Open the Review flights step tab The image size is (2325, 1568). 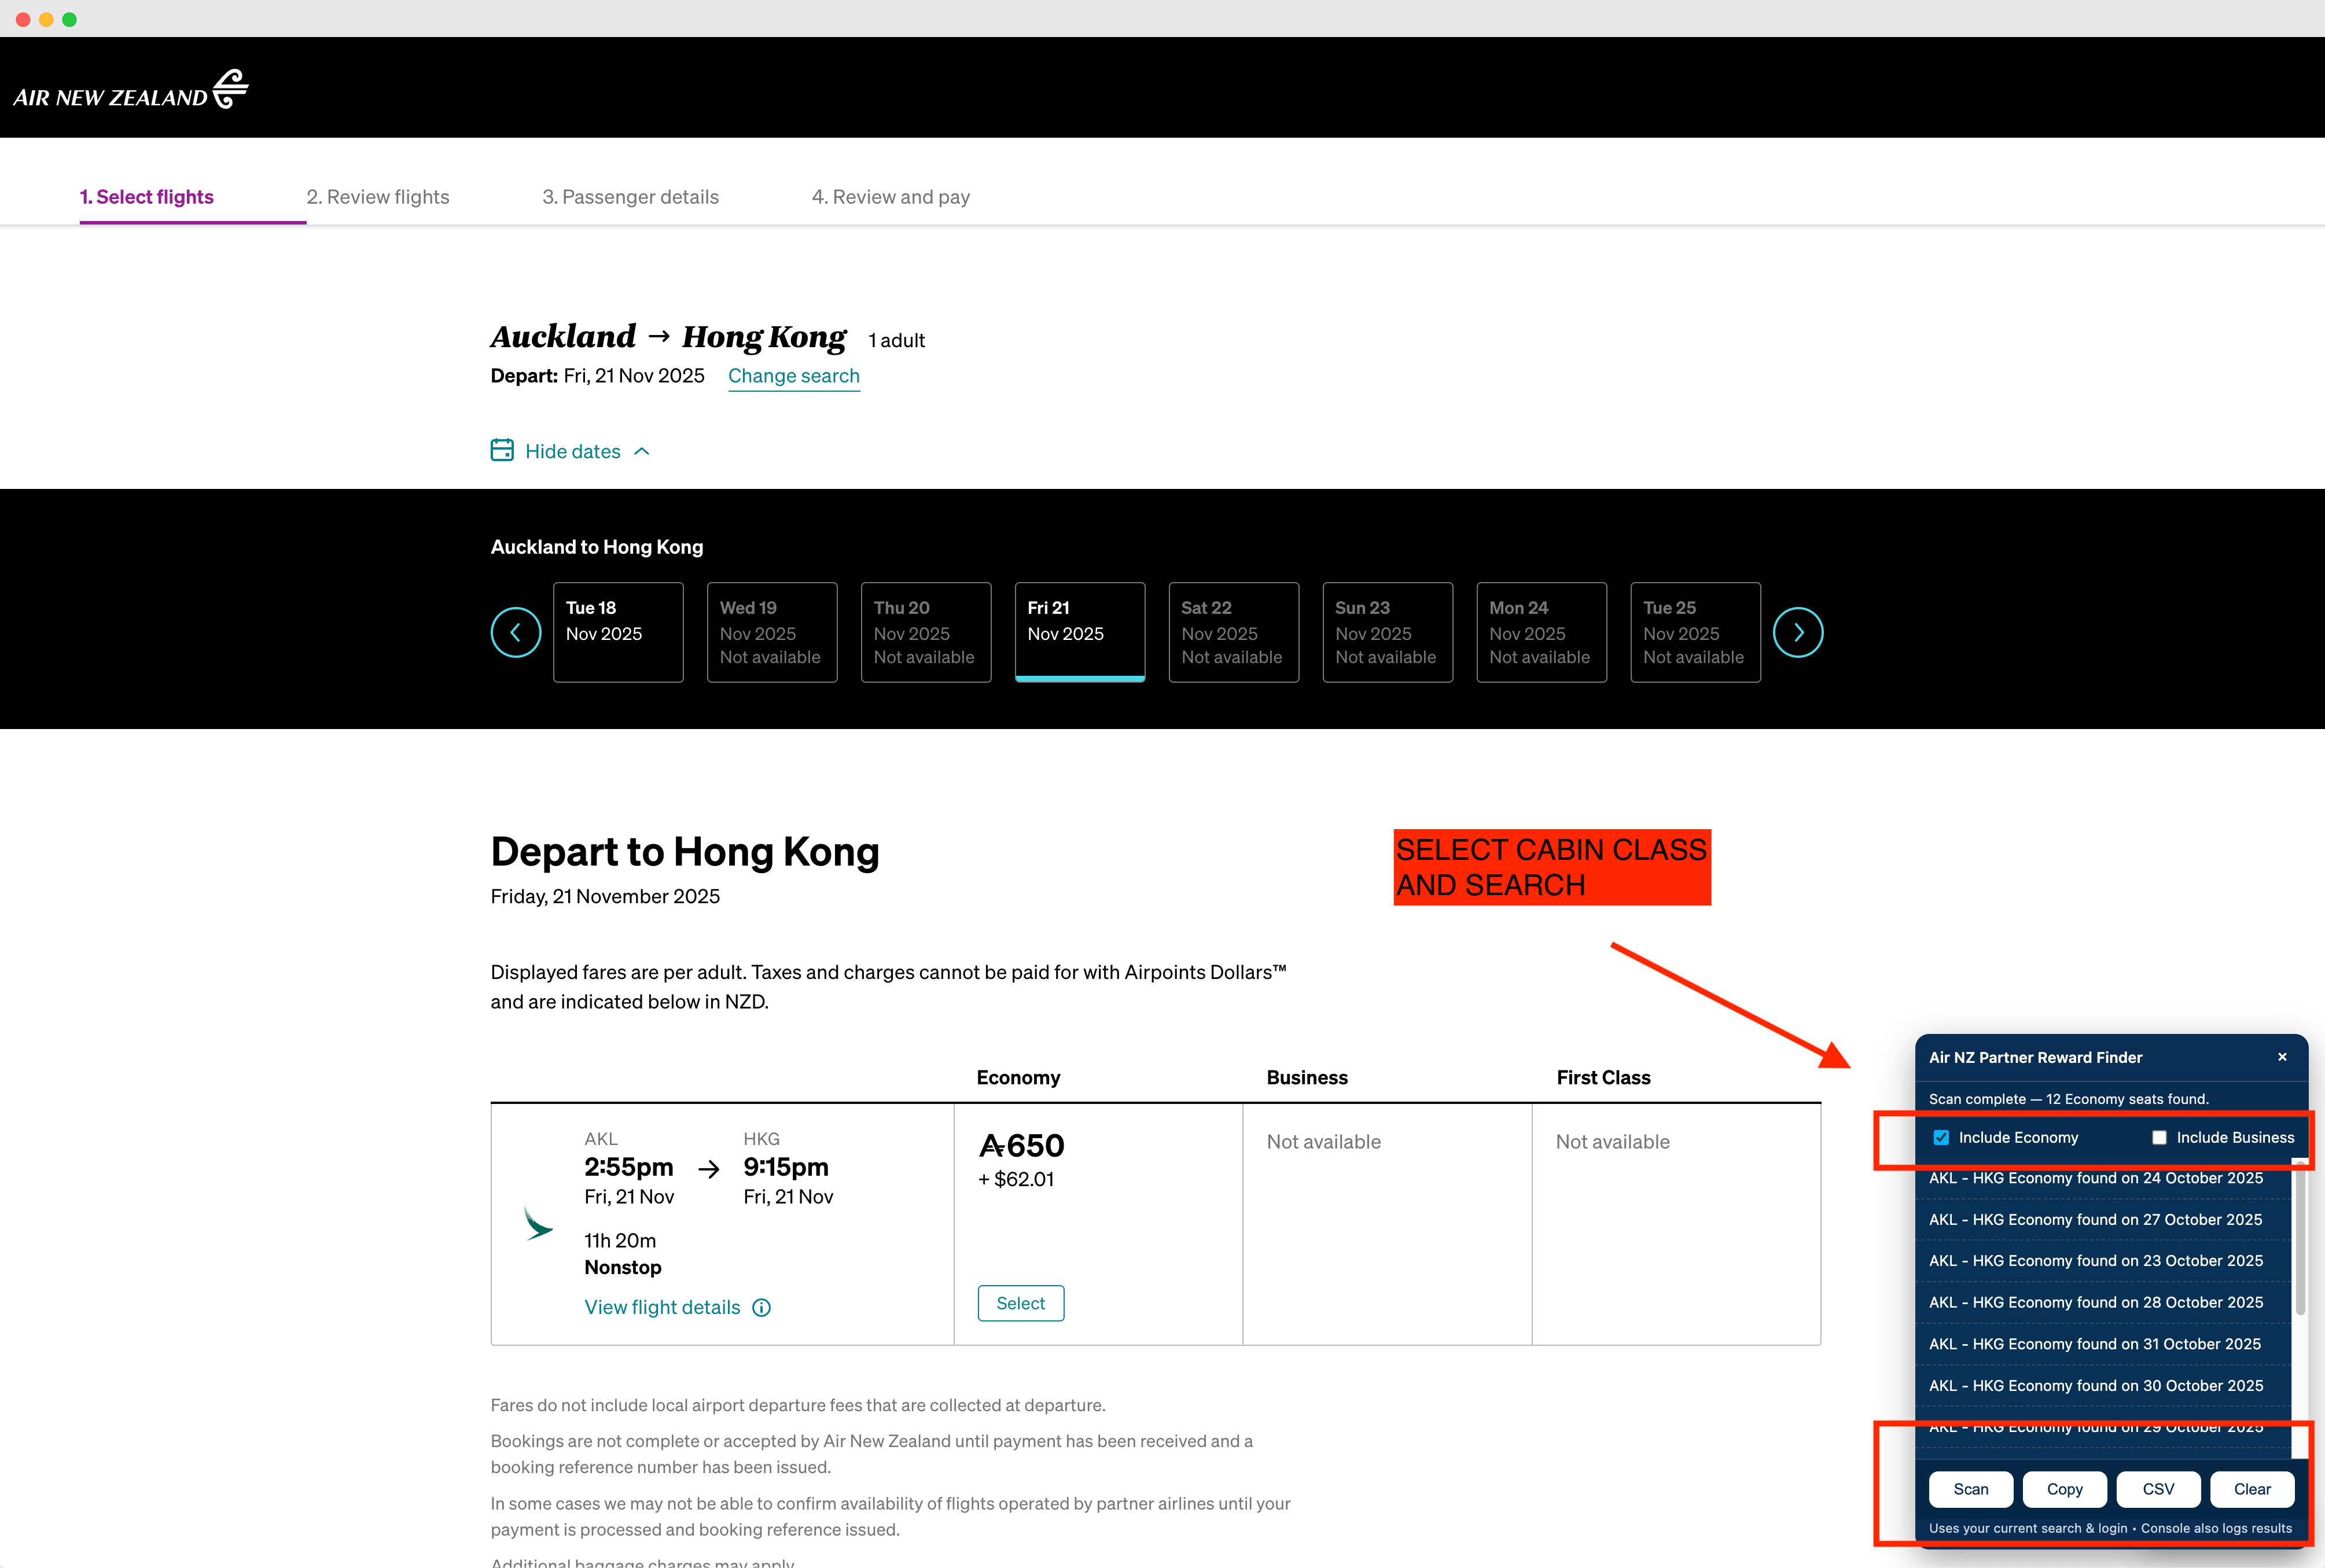tap(377, 197)
